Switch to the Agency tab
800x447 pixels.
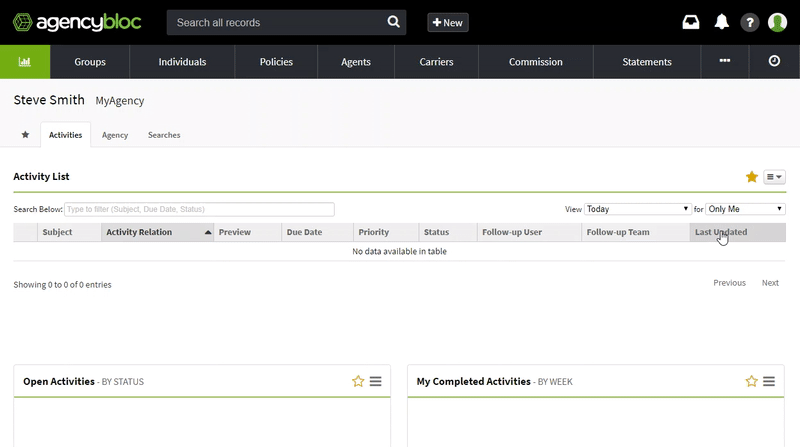pyautogui.click(x=115, y=135)
